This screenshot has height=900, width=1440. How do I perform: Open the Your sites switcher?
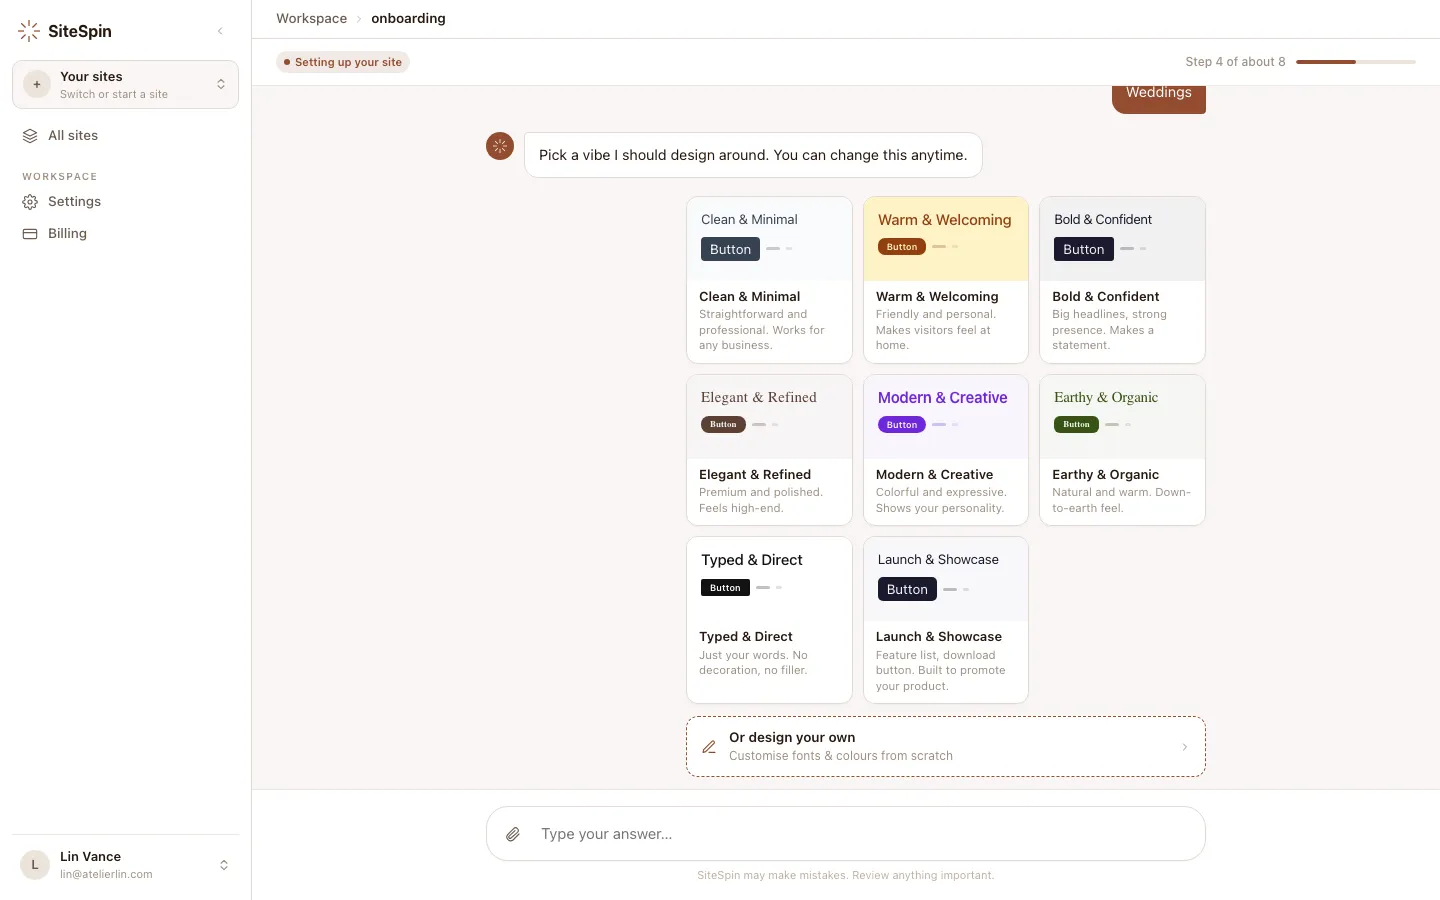click(125, 85)
